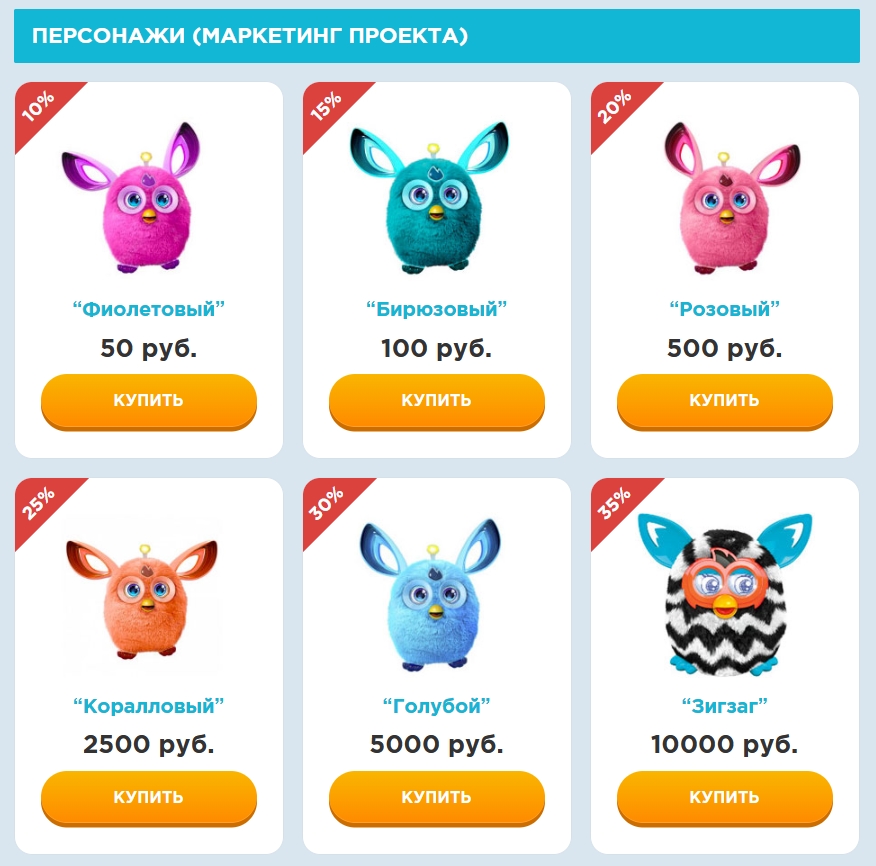This screenshot has height=866, width=876.
Task: Click Купить under Бирюзовый character
Action: 437,401
